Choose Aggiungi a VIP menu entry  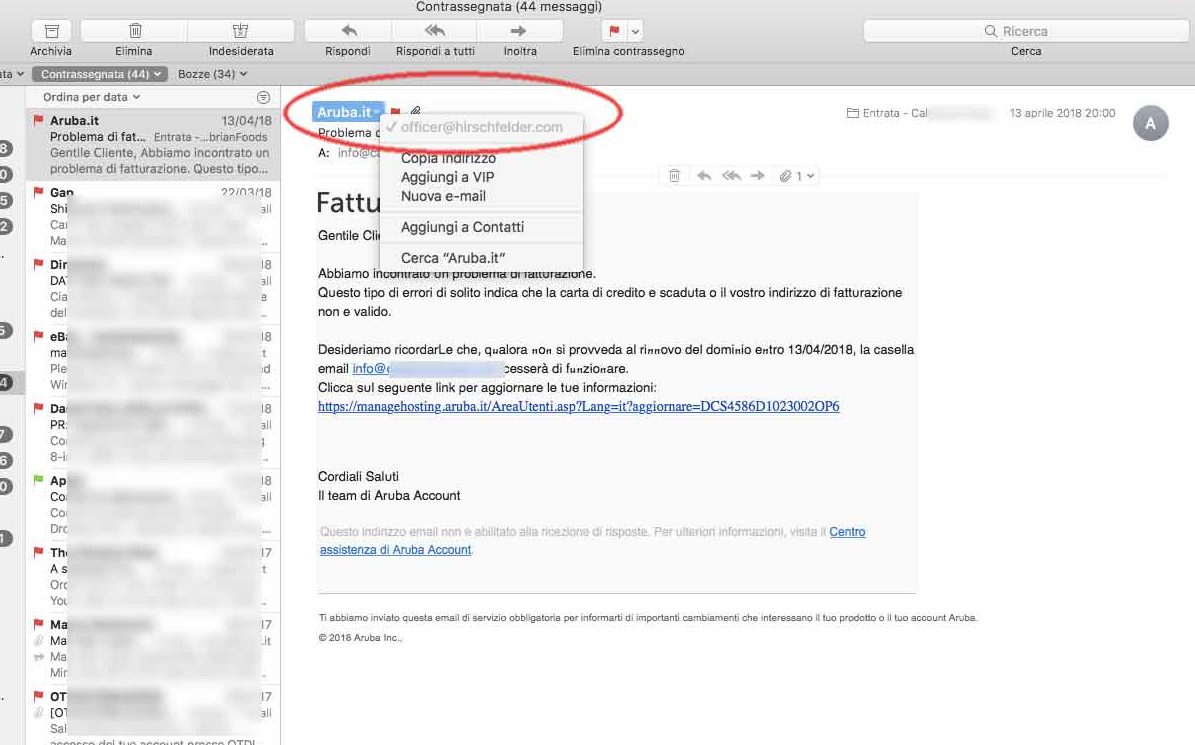pyautogui.click(x=447, y=177)
